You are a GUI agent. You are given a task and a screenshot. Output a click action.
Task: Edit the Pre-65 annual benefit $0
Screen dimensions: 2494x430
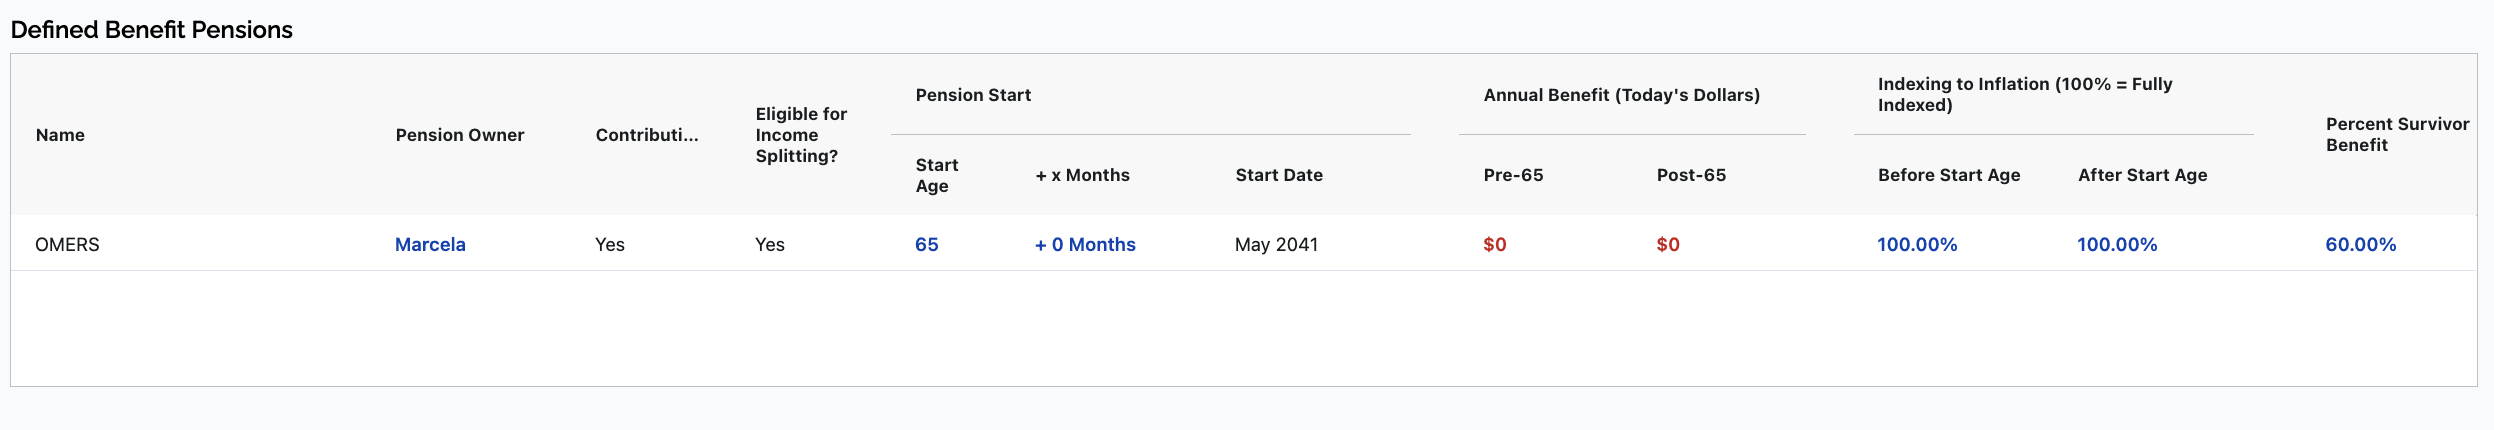[1495, 244]
